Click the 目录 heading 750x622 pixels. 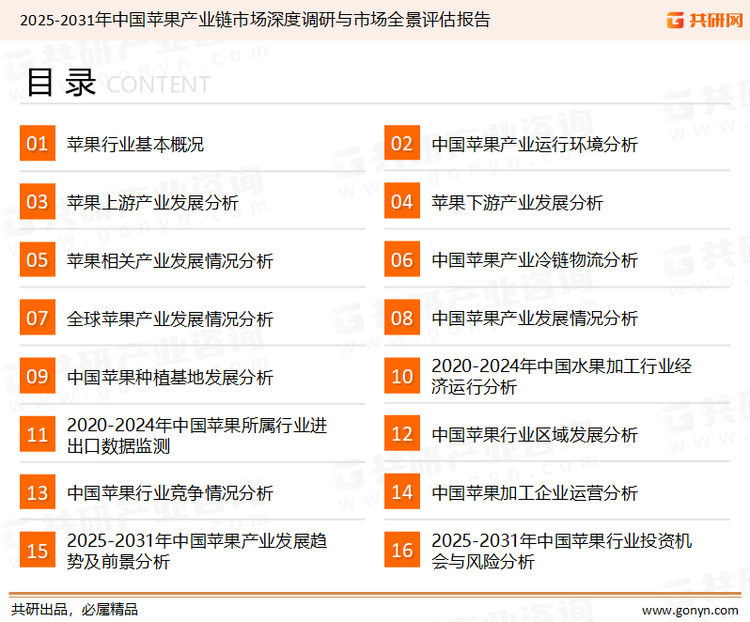click(61, 83)
